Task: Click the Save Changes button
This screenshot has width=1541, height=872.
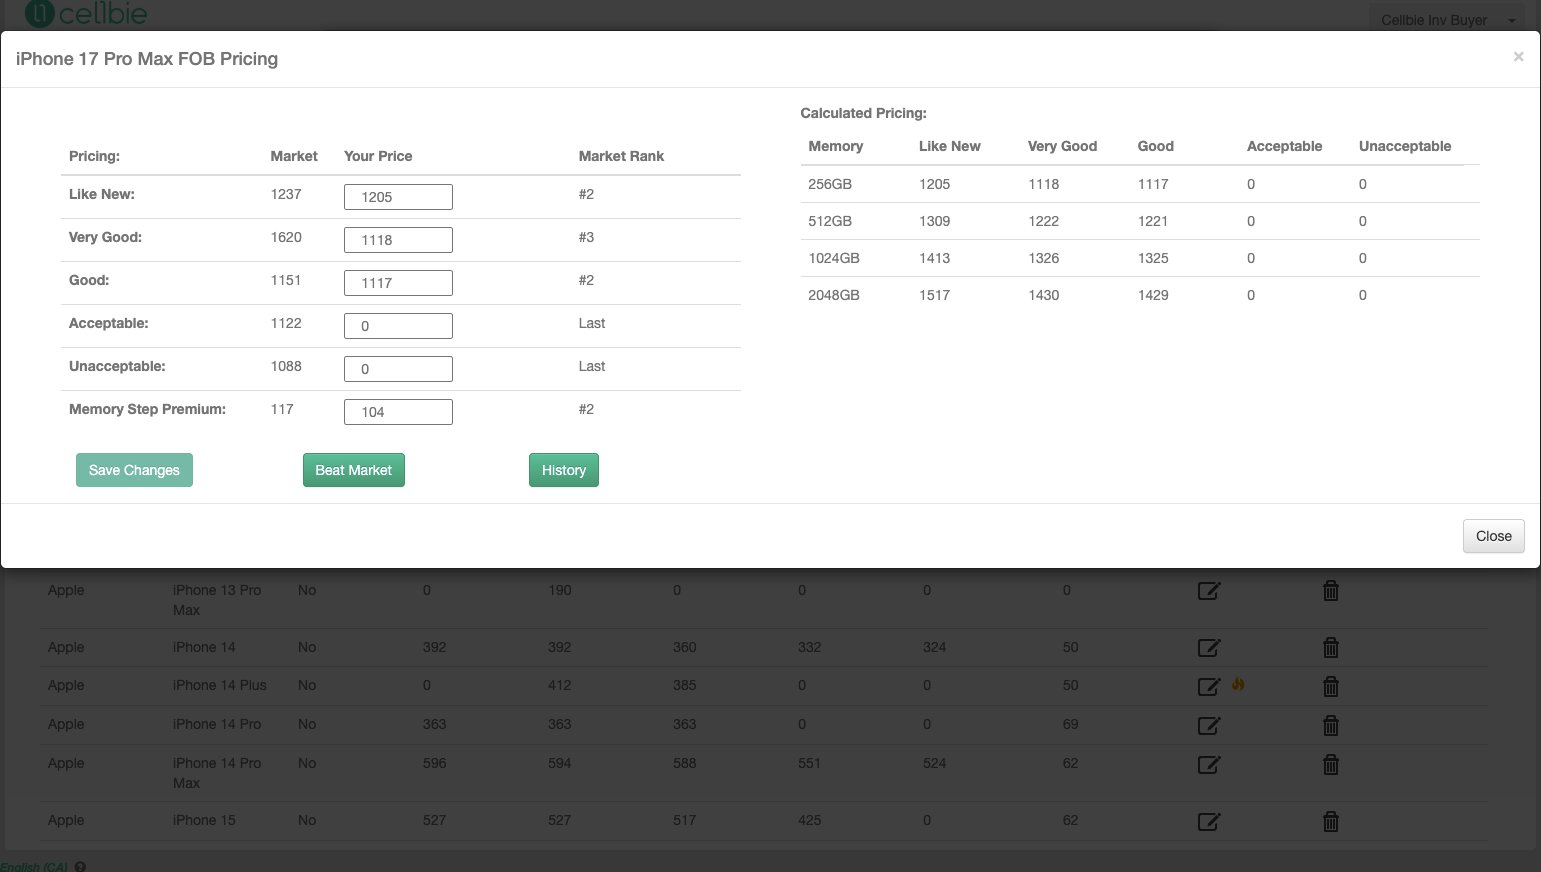Action: (134, 470)
